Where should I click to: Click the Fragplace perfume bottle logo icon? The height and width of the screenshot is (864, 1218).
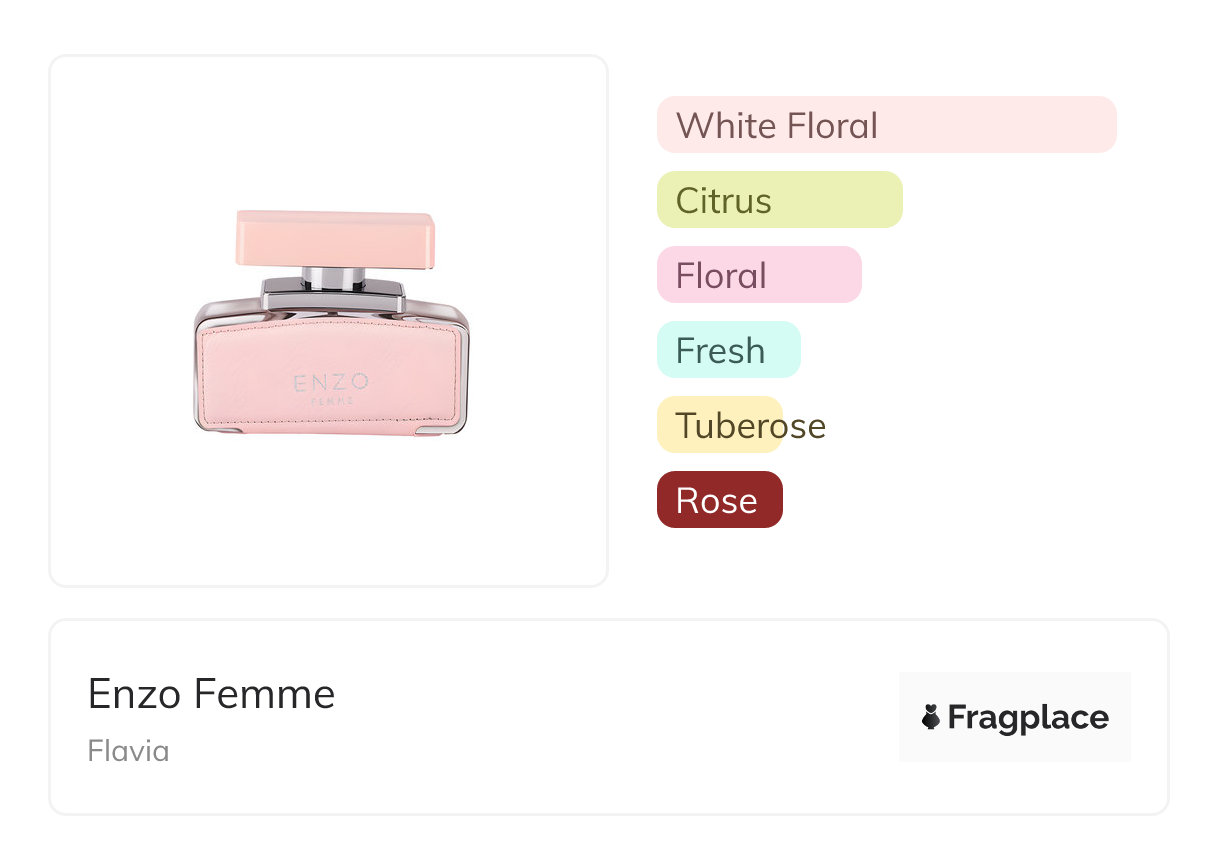[931, 717]
